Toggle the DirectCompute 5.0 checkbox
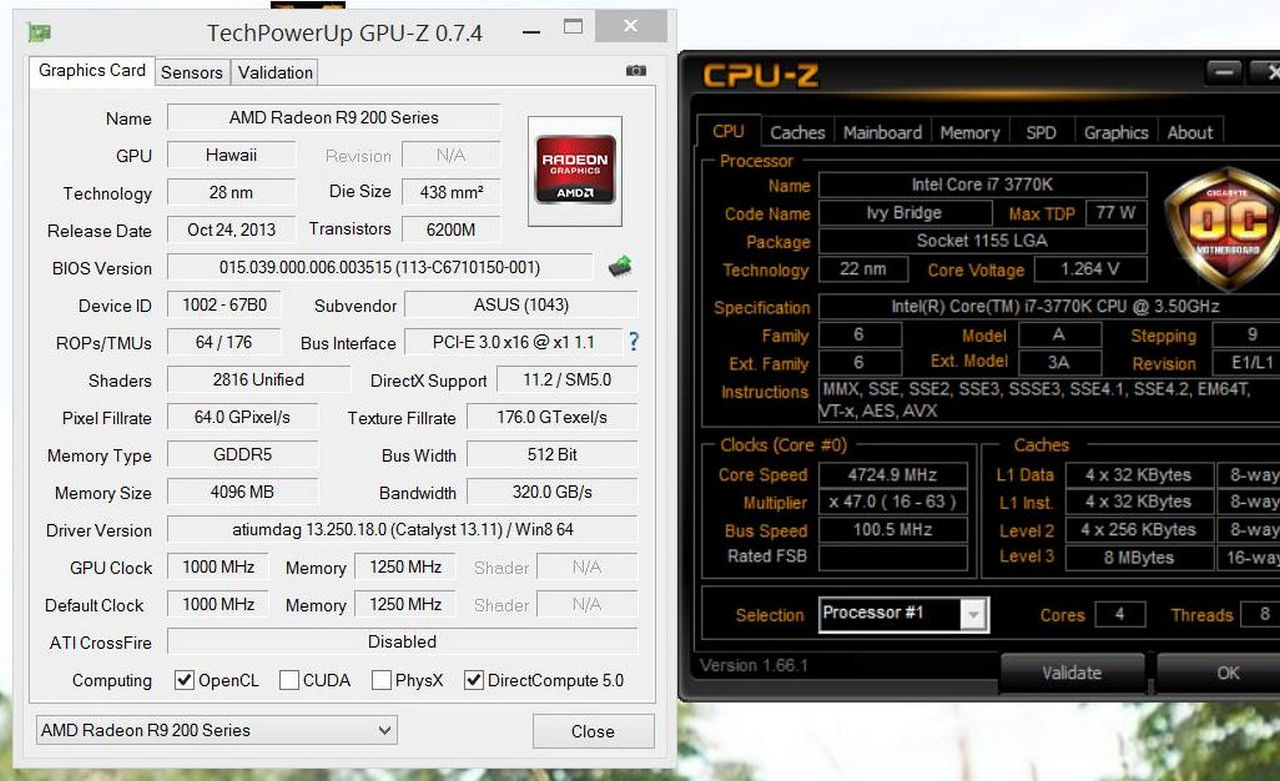This screenshot has height=781, width=1280. coord(474,680)
